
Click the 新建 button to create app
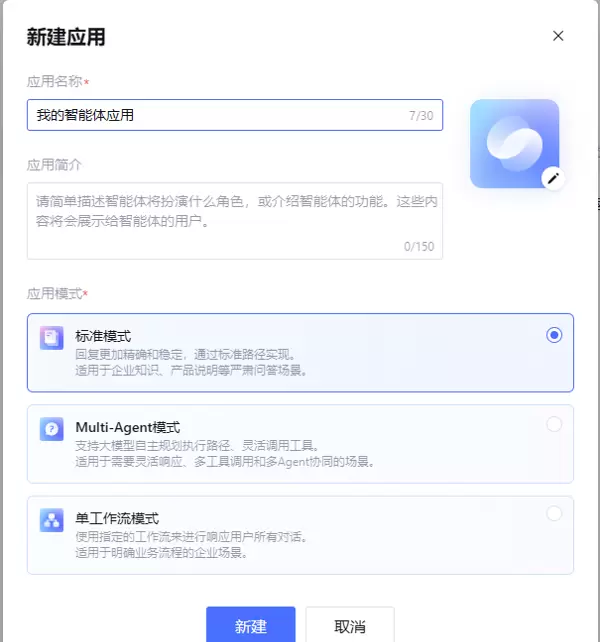pos(251,626)
